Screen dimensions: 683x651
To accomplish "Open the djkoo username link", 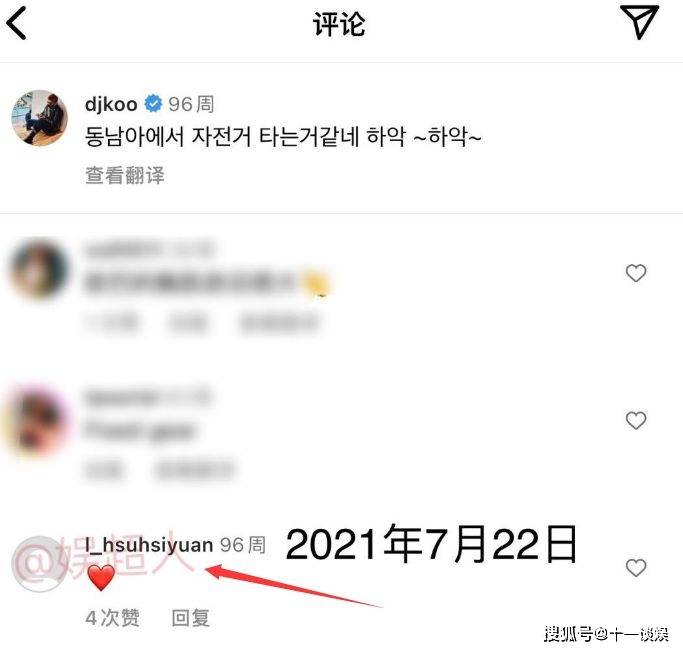I will pyautogui.click(x=111, y=105).
